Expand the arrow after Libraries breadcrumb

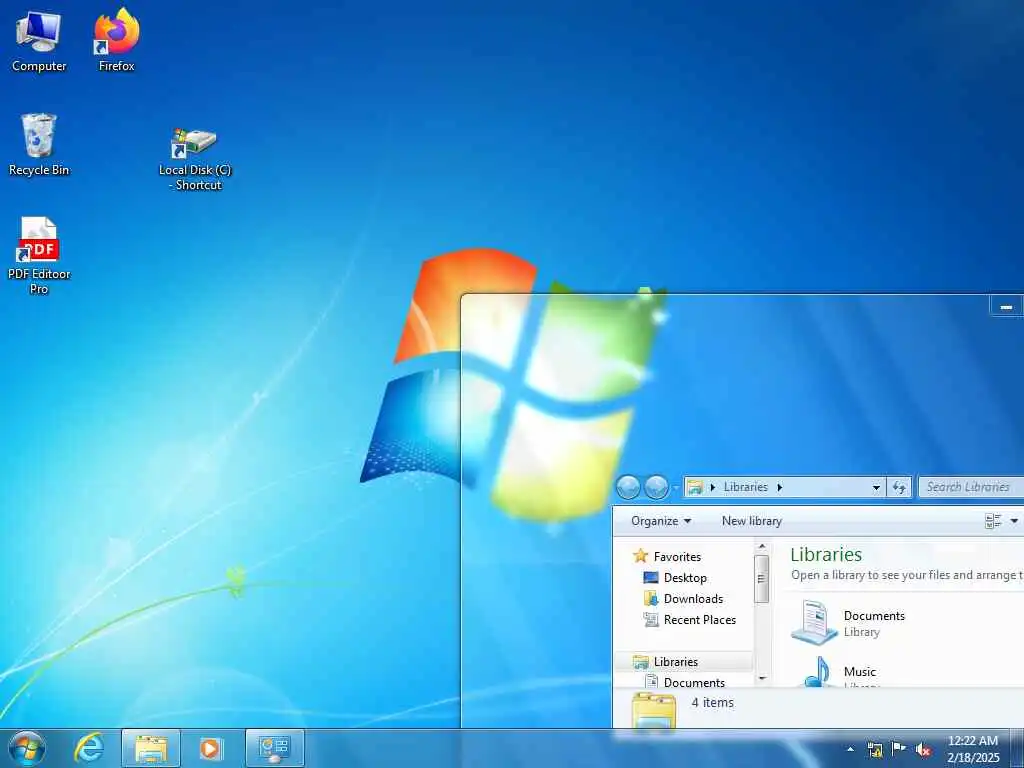(779, 487)
